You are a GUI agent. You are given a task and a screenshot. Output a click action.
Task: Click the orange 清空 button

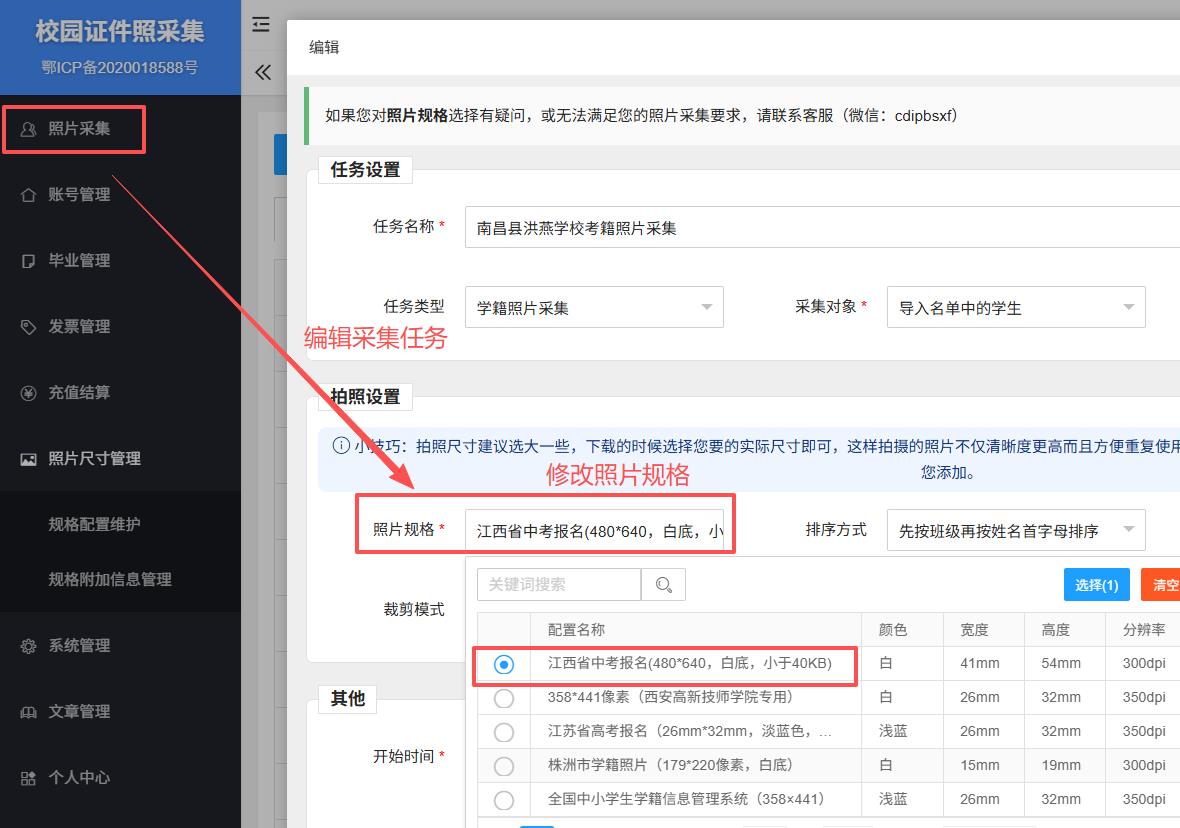(x=1162, y=585)
